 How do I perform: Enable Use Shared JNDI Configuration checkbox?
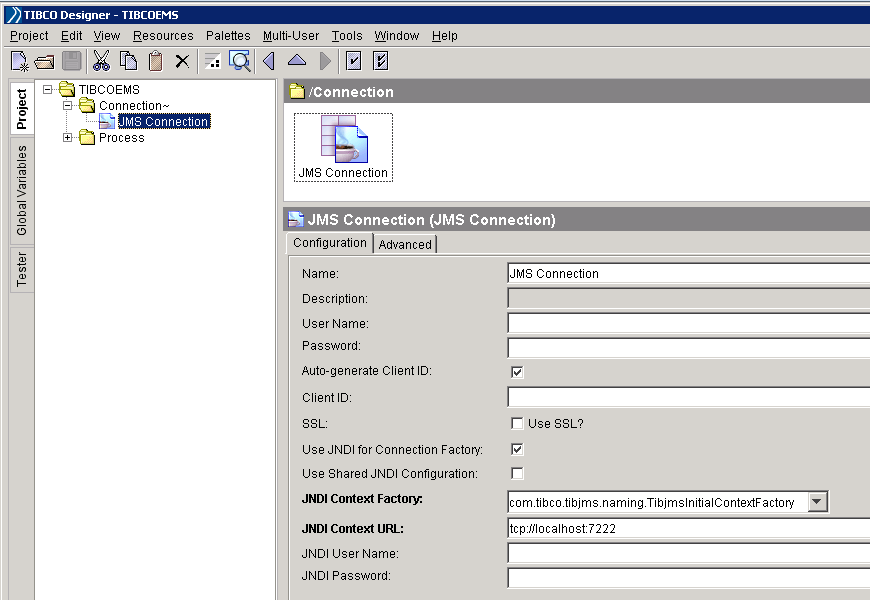[x=517, y=473]
